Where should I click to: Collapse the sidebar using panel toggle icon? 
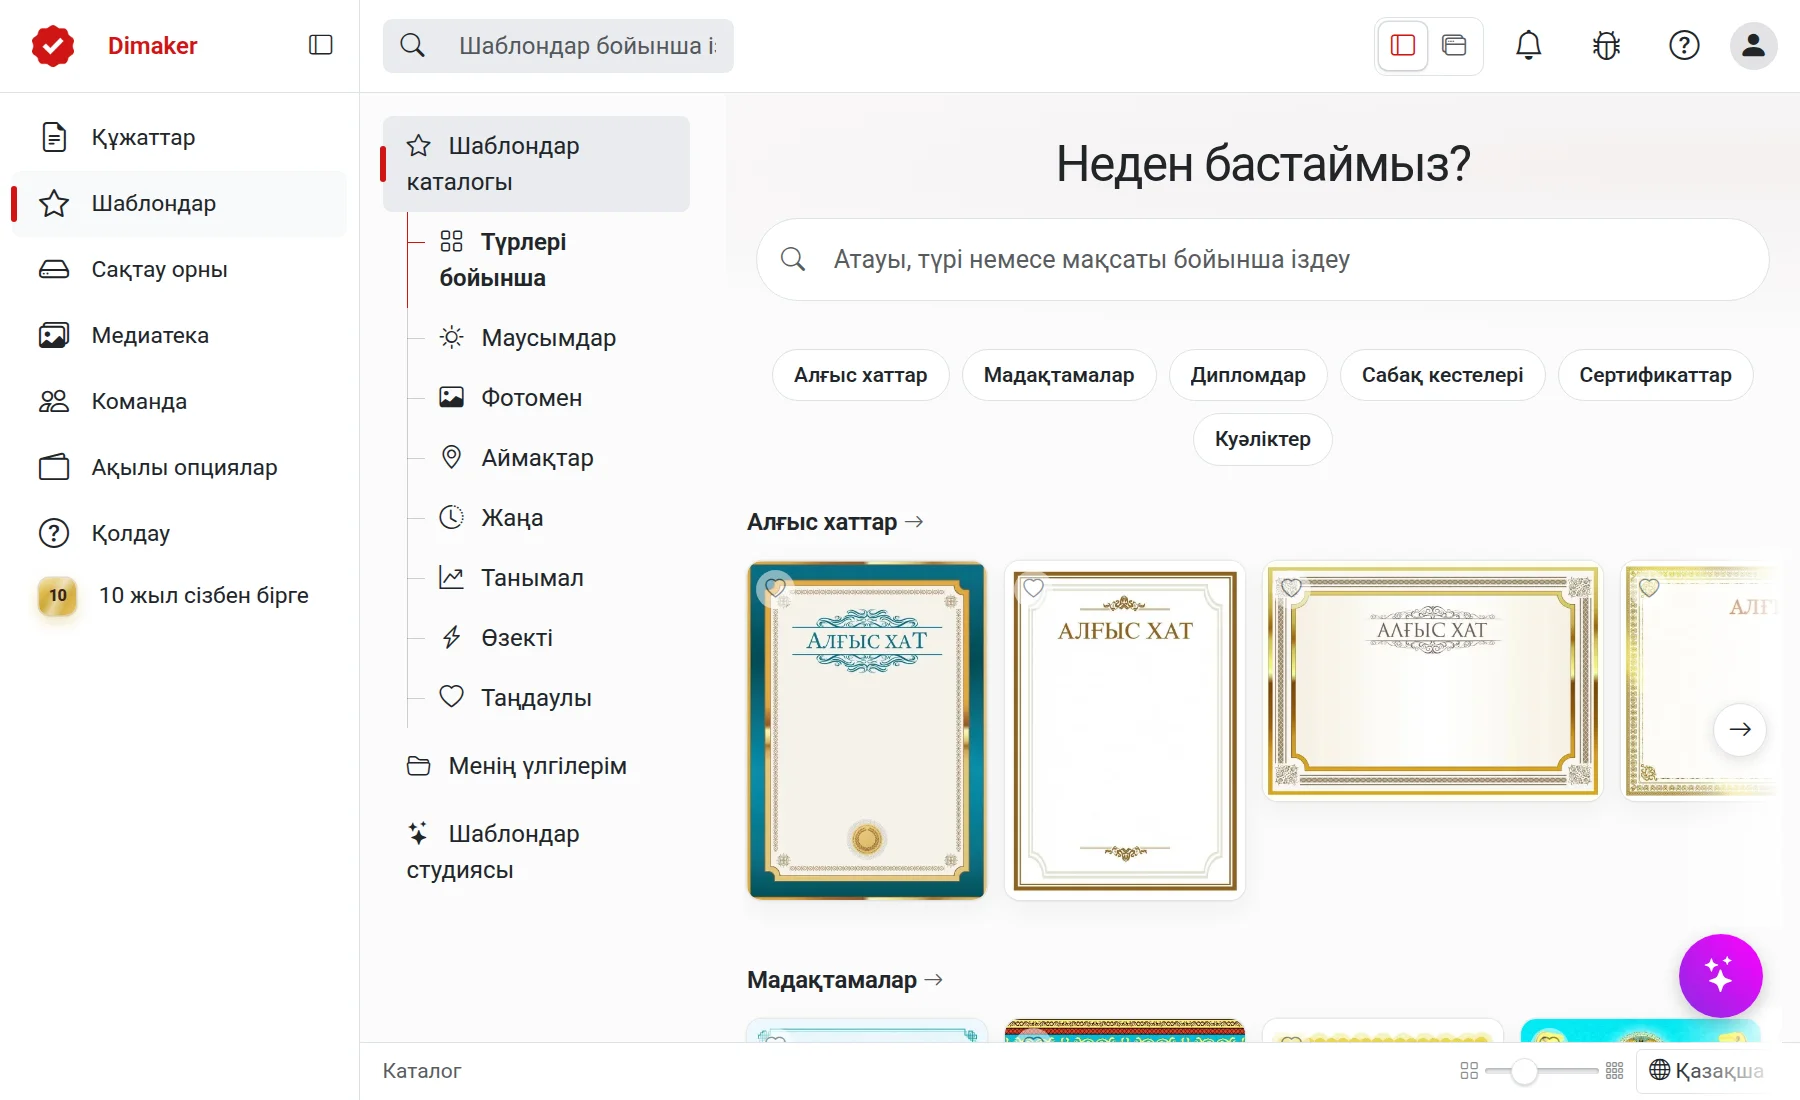(320, 45)
